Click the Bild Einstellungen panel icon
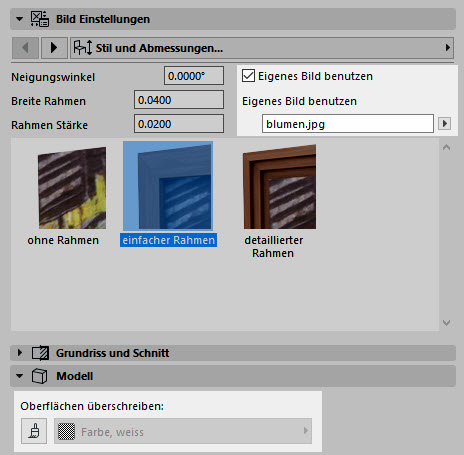The width and height of the screenshot is (464, 455). pos(40,19)
